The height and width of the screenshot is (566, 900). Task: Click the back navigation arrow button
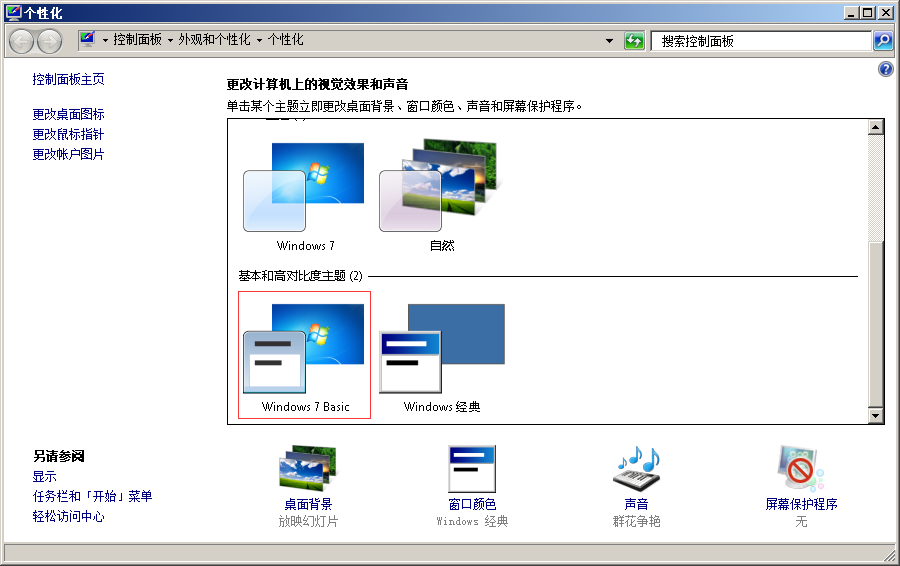coord(22,41)
